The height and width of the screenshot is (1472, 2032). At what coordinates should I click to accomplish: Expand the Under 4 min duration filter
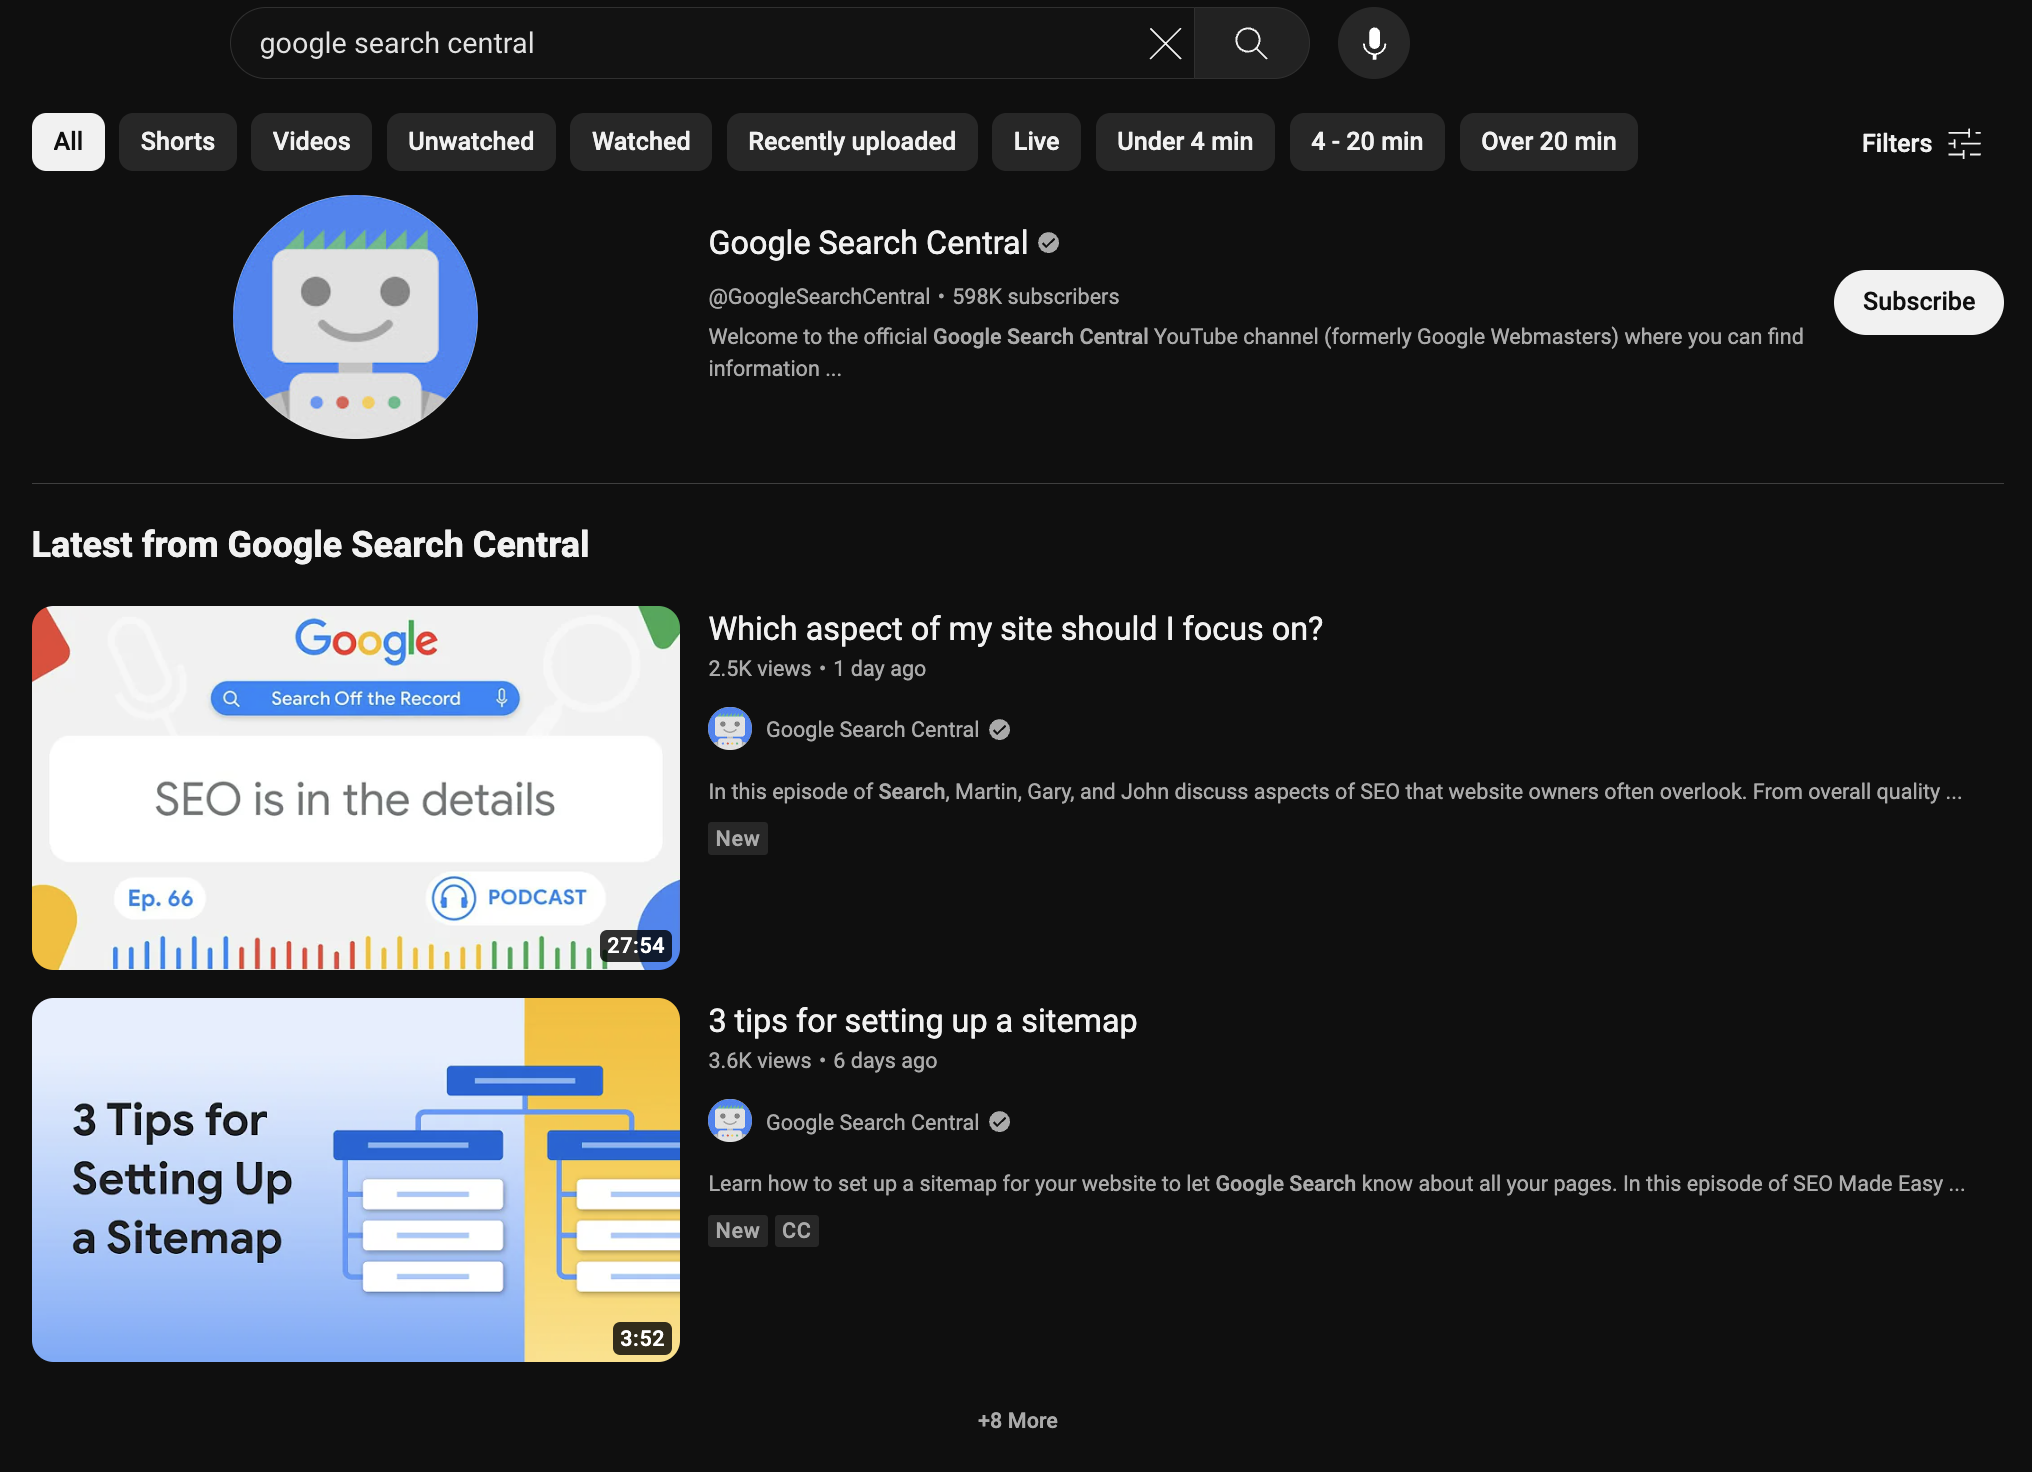pyautogui.click(x=1185, y=140)
